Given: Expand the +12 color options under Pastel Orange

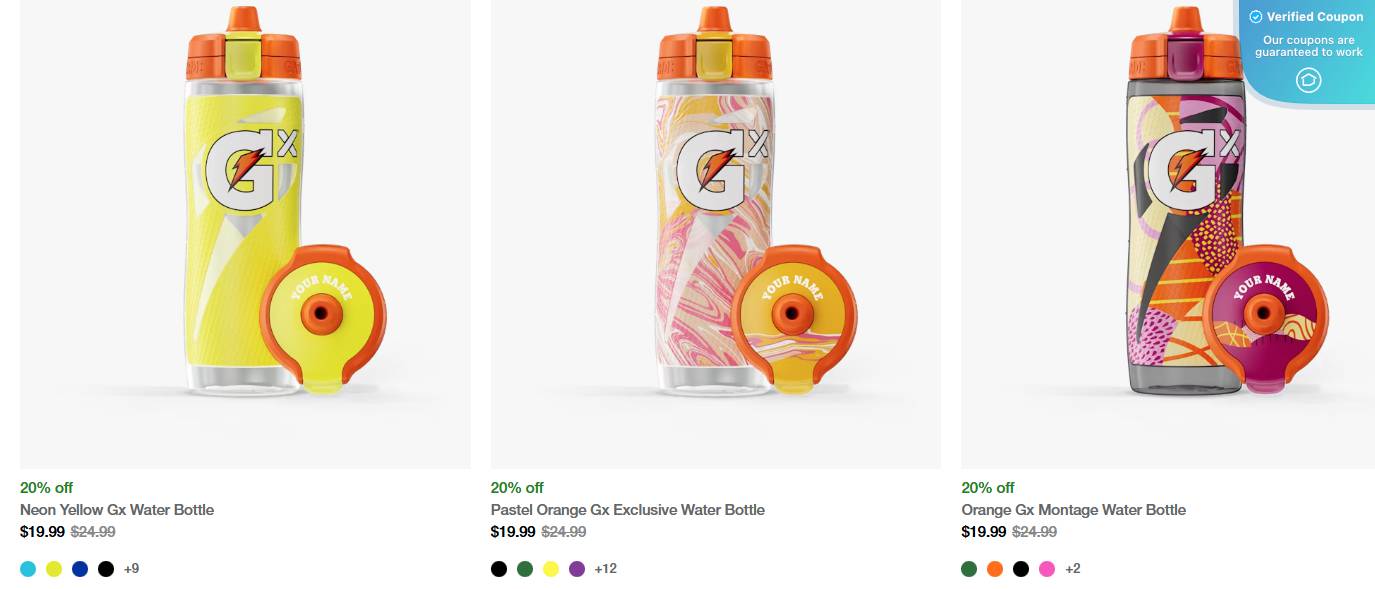Looking at the screenshot, I should 605,568.
